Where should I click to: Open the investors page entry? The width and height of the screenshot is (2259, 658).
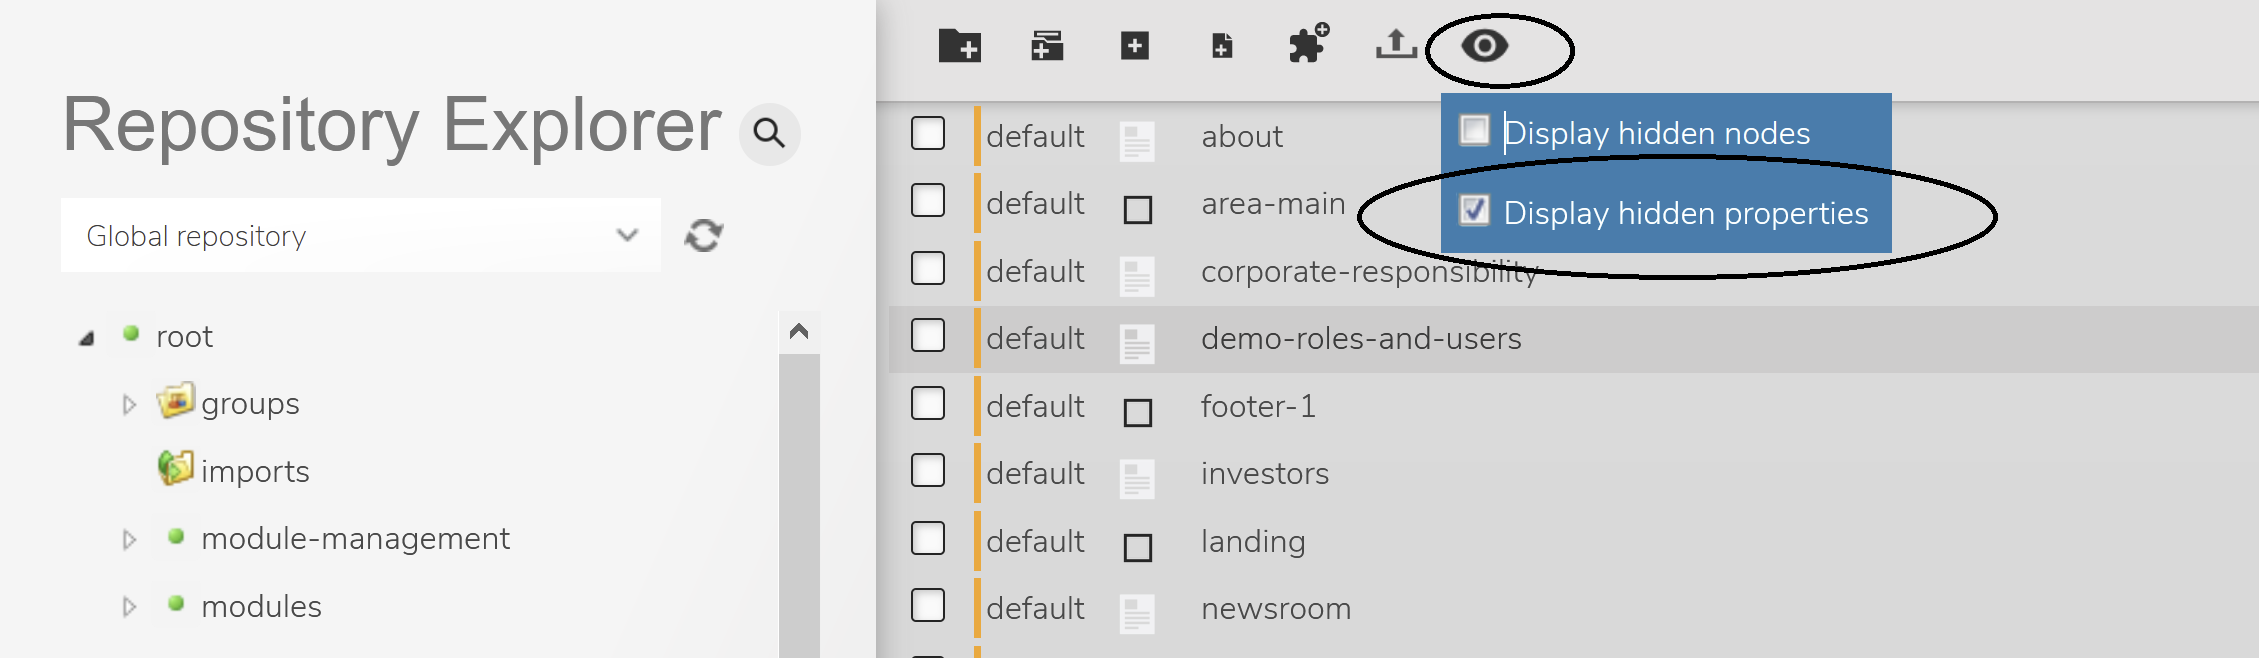coord(1264,474)
